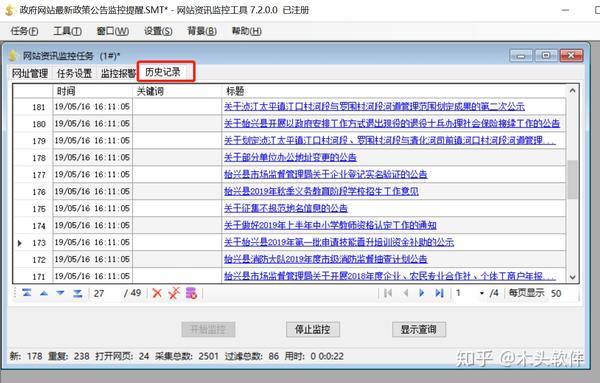Open the page number dropdown showing 1

click(481, 293)
